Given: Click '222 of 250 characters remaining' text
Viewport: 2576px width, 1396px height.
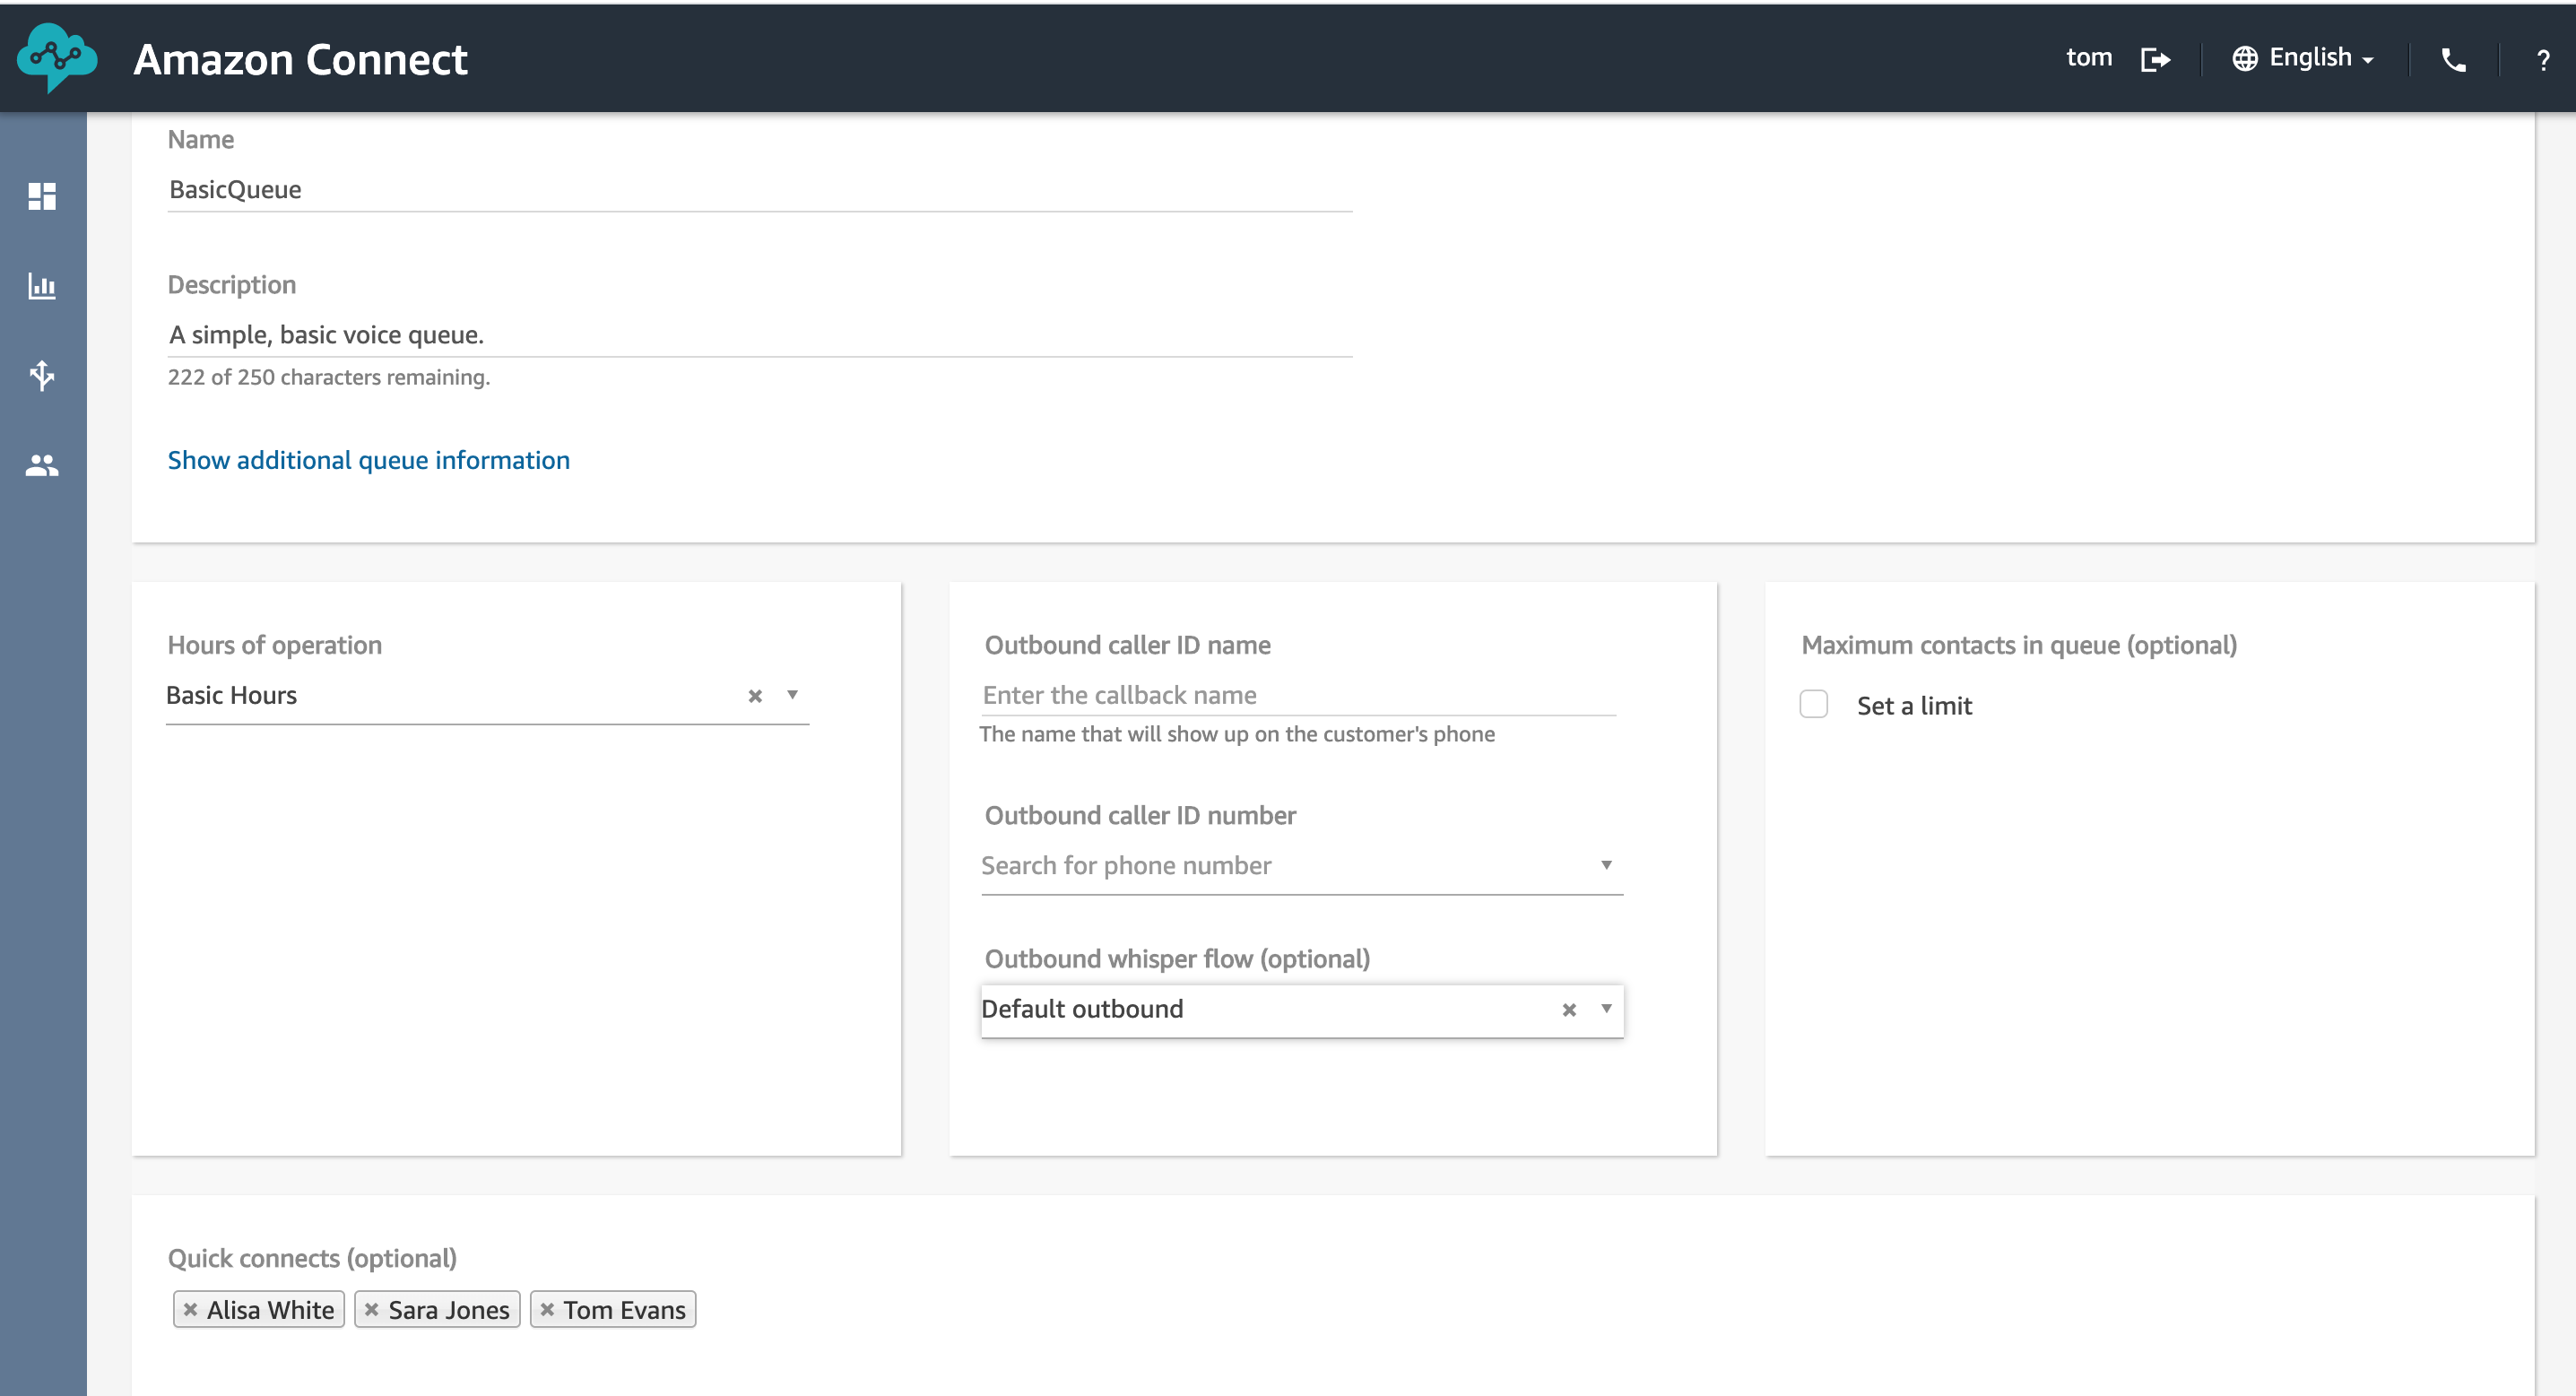Looking at the screenshot, I should [328, 377].
